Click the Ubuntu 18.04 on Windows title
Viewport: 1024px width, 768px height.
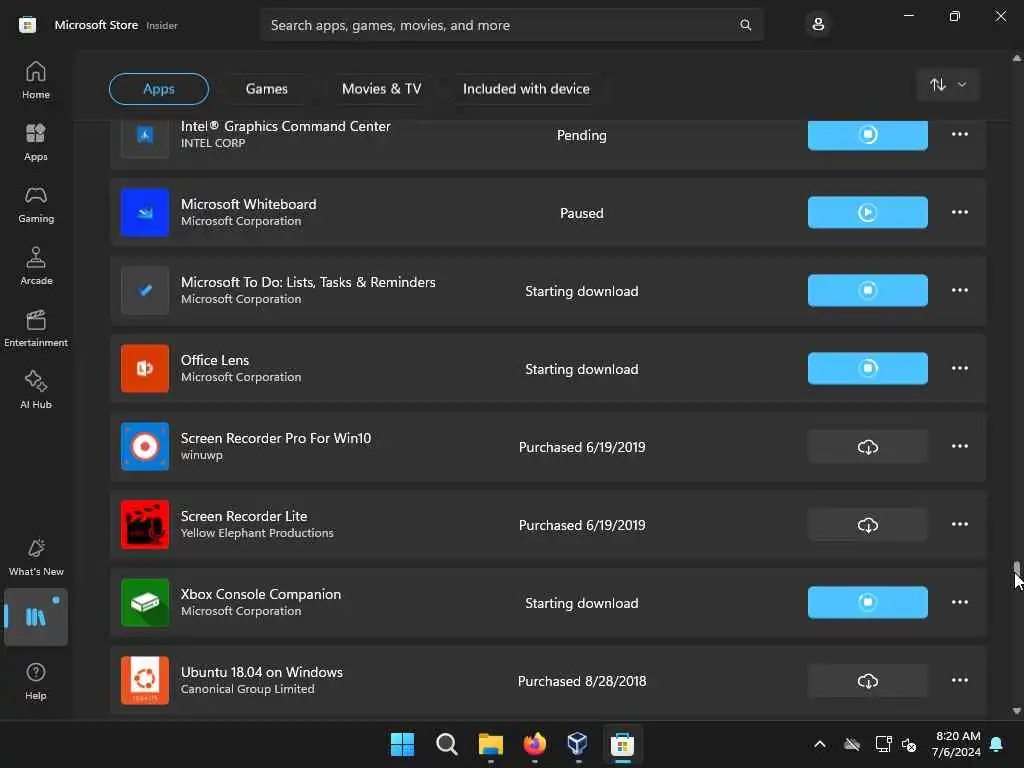point(261,672)
